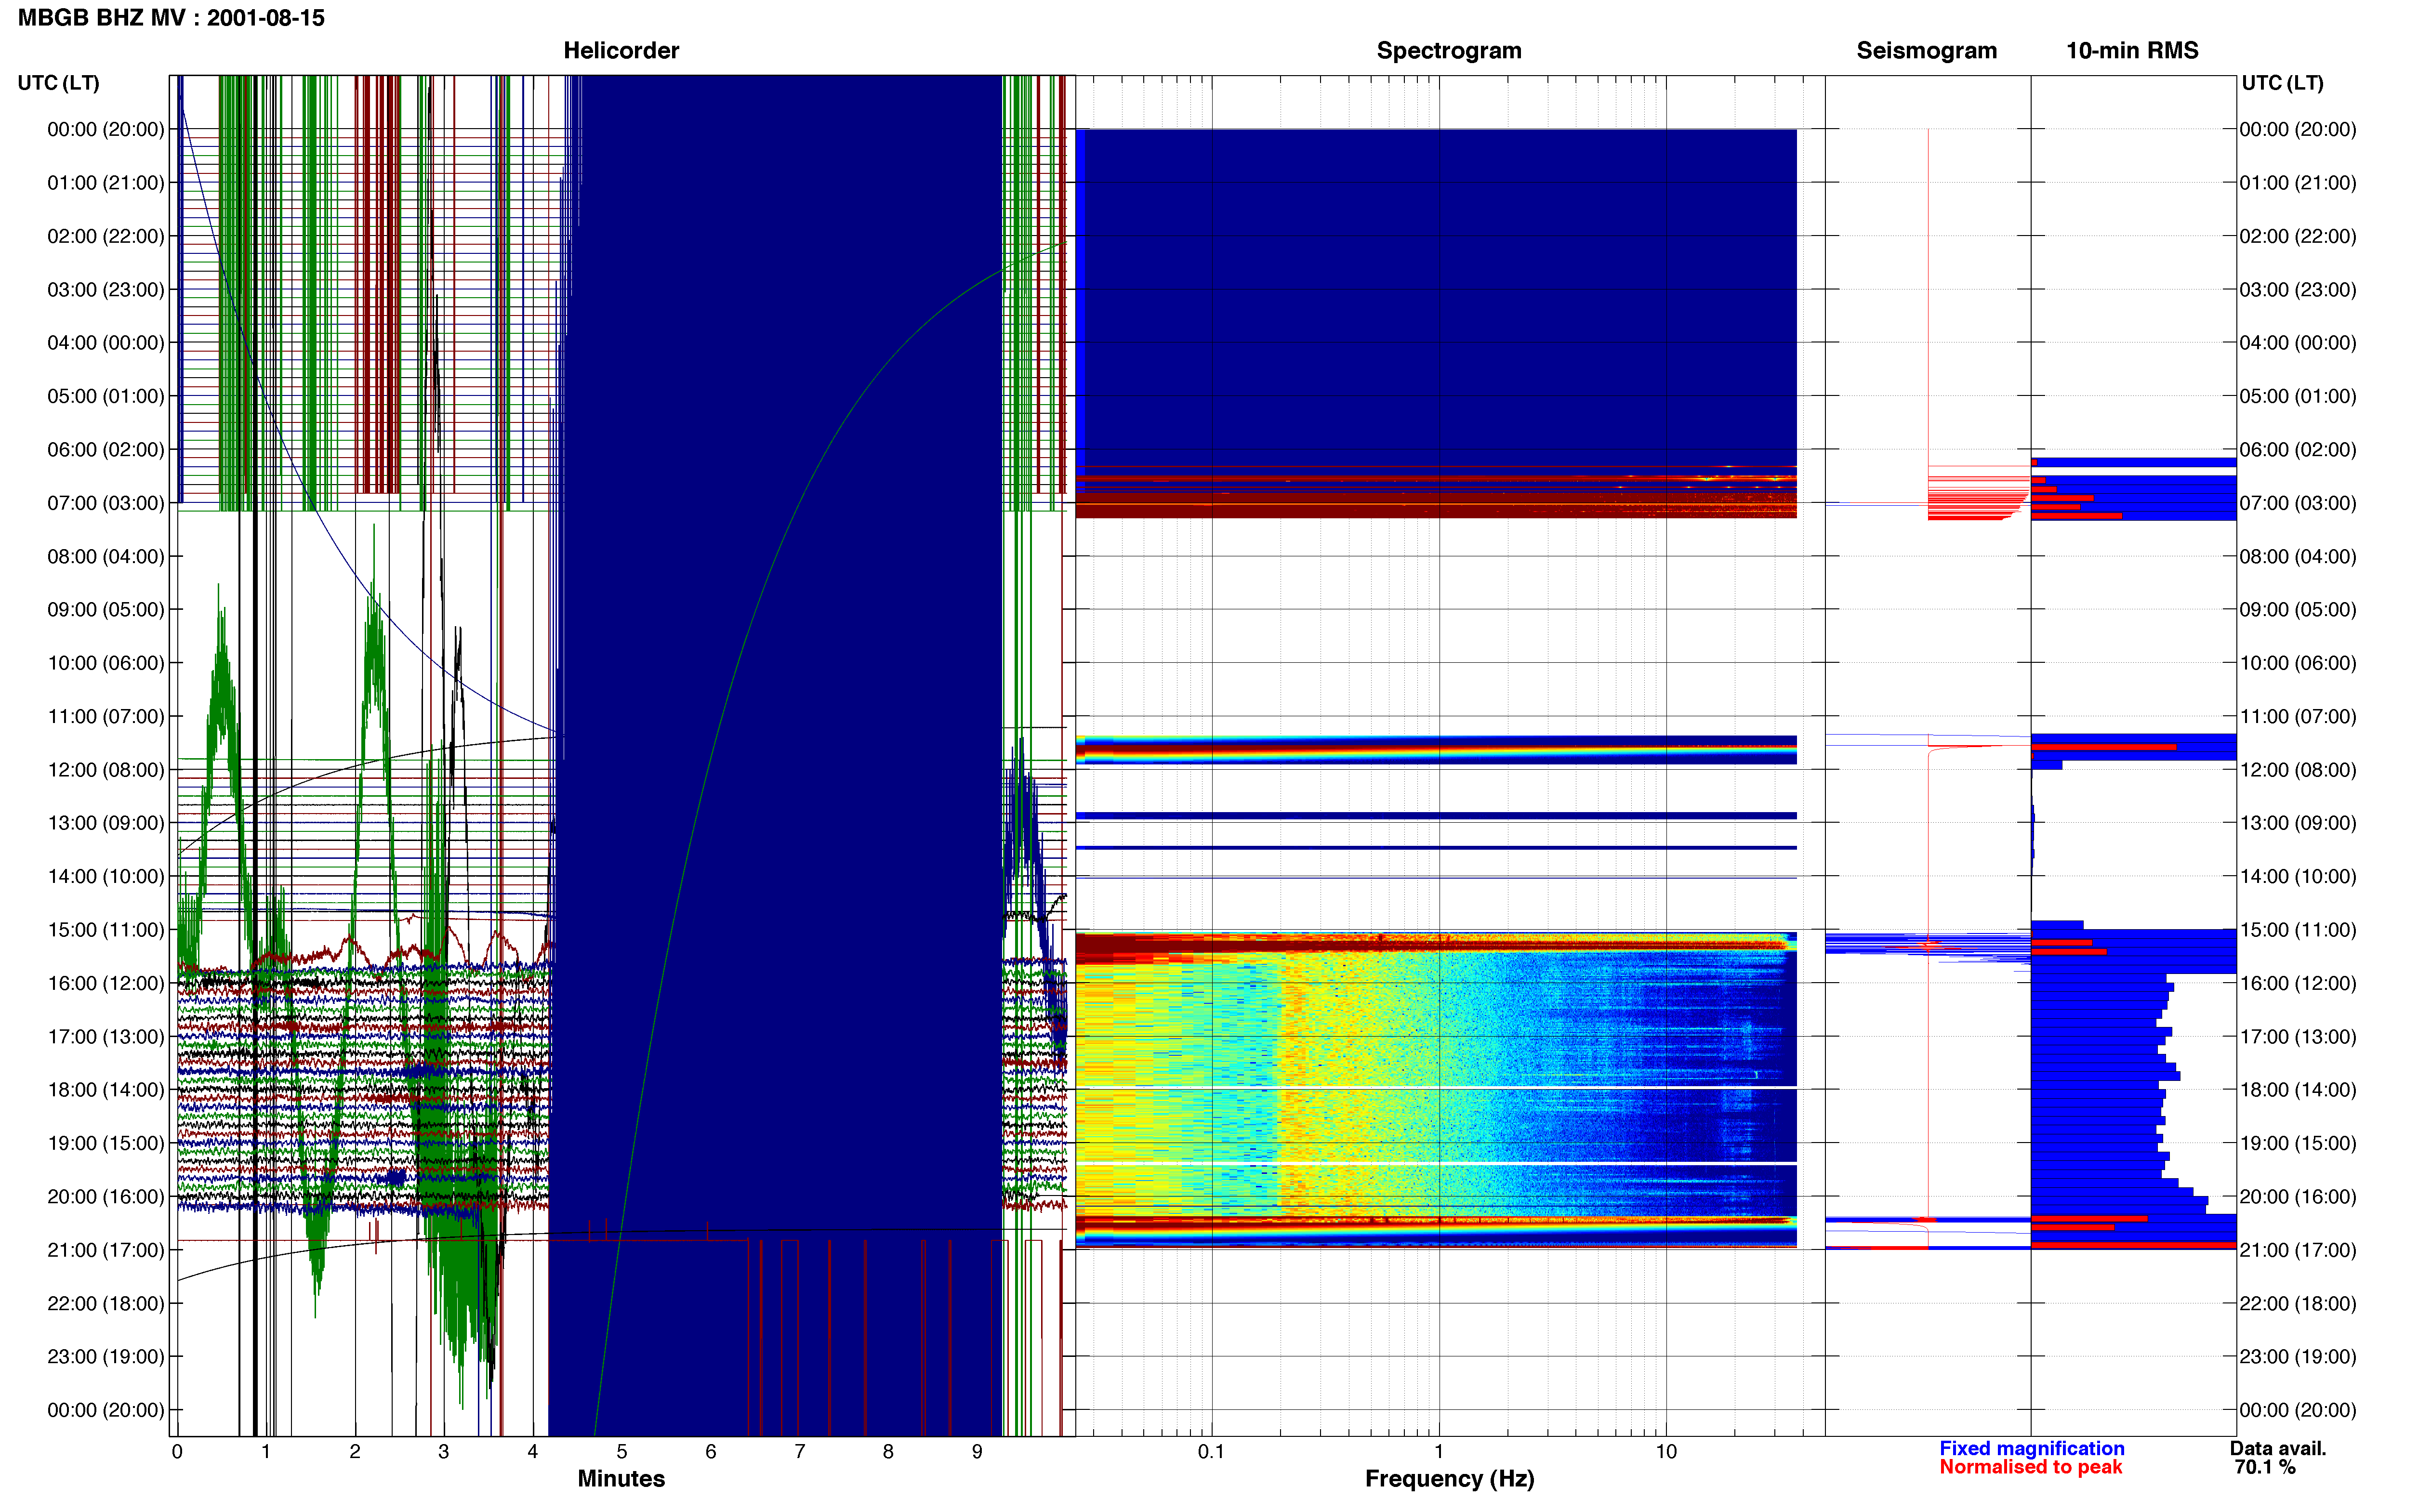Click left-axis time label 09:00 (05:00)

tap(106, 610)
